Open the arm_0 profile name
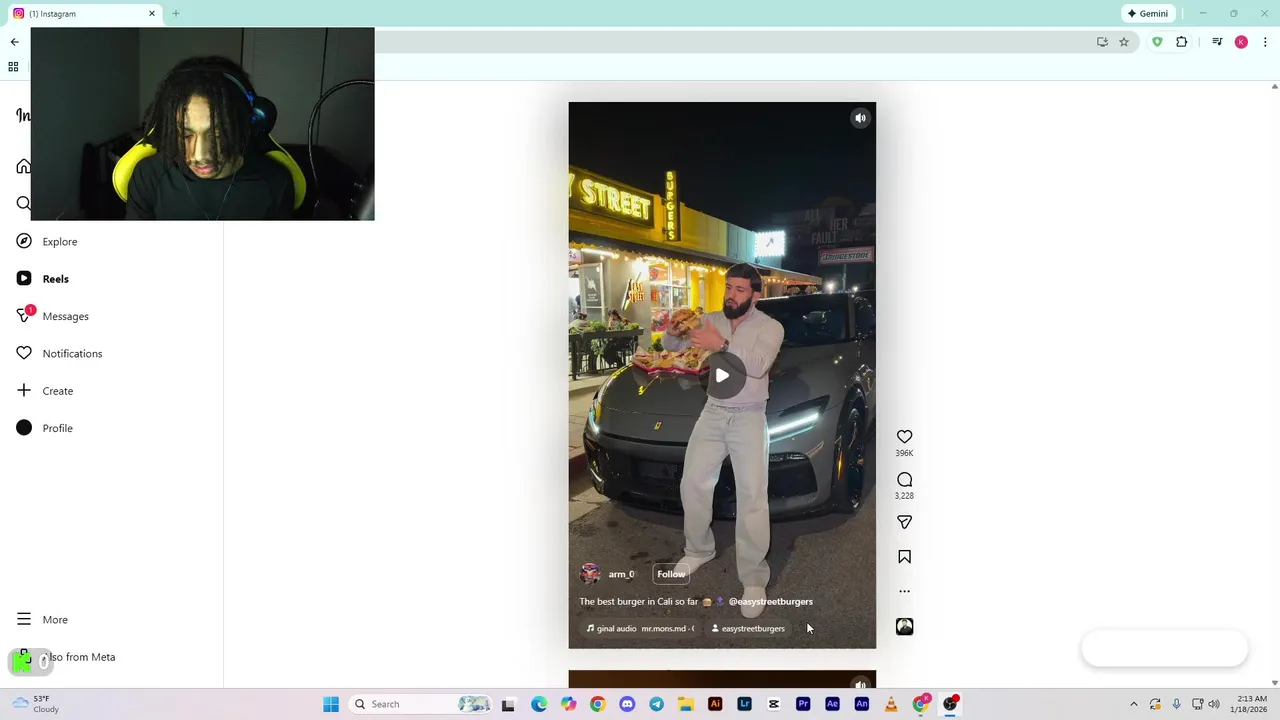 tap(621, 574)
